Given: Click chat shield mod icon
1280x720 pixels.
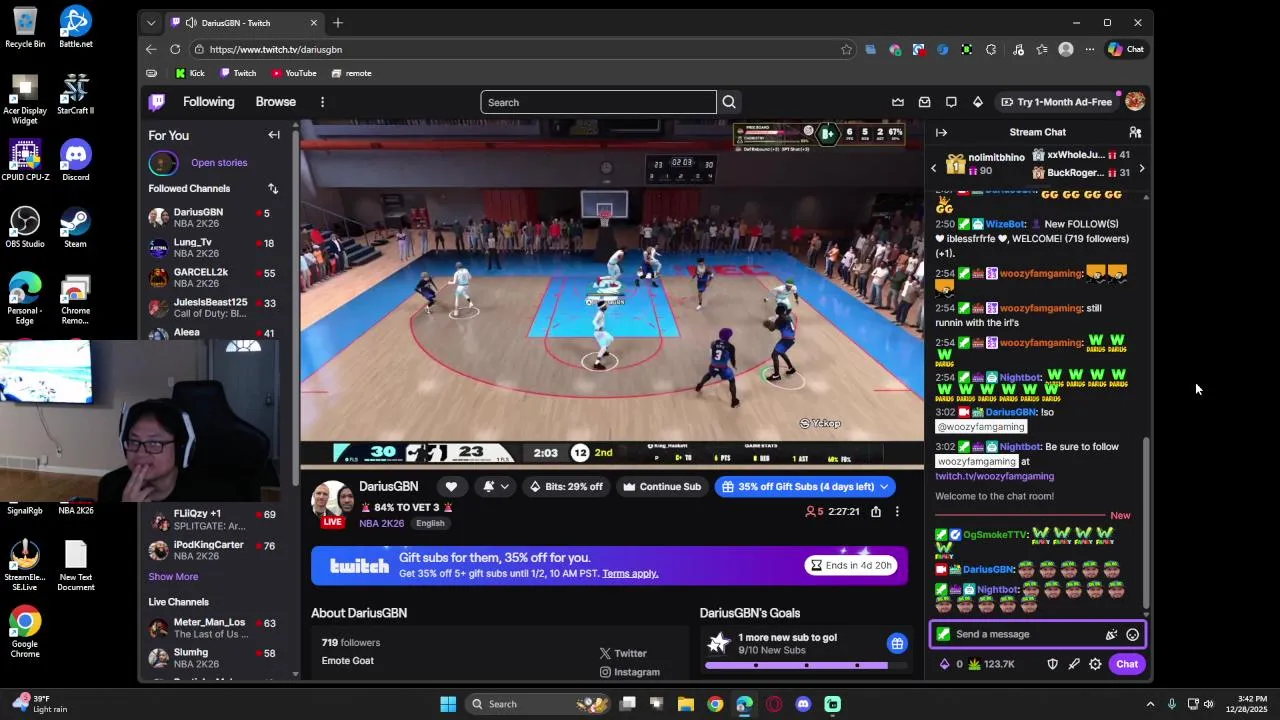Looking at the screenshot, I should [1052, 664].
